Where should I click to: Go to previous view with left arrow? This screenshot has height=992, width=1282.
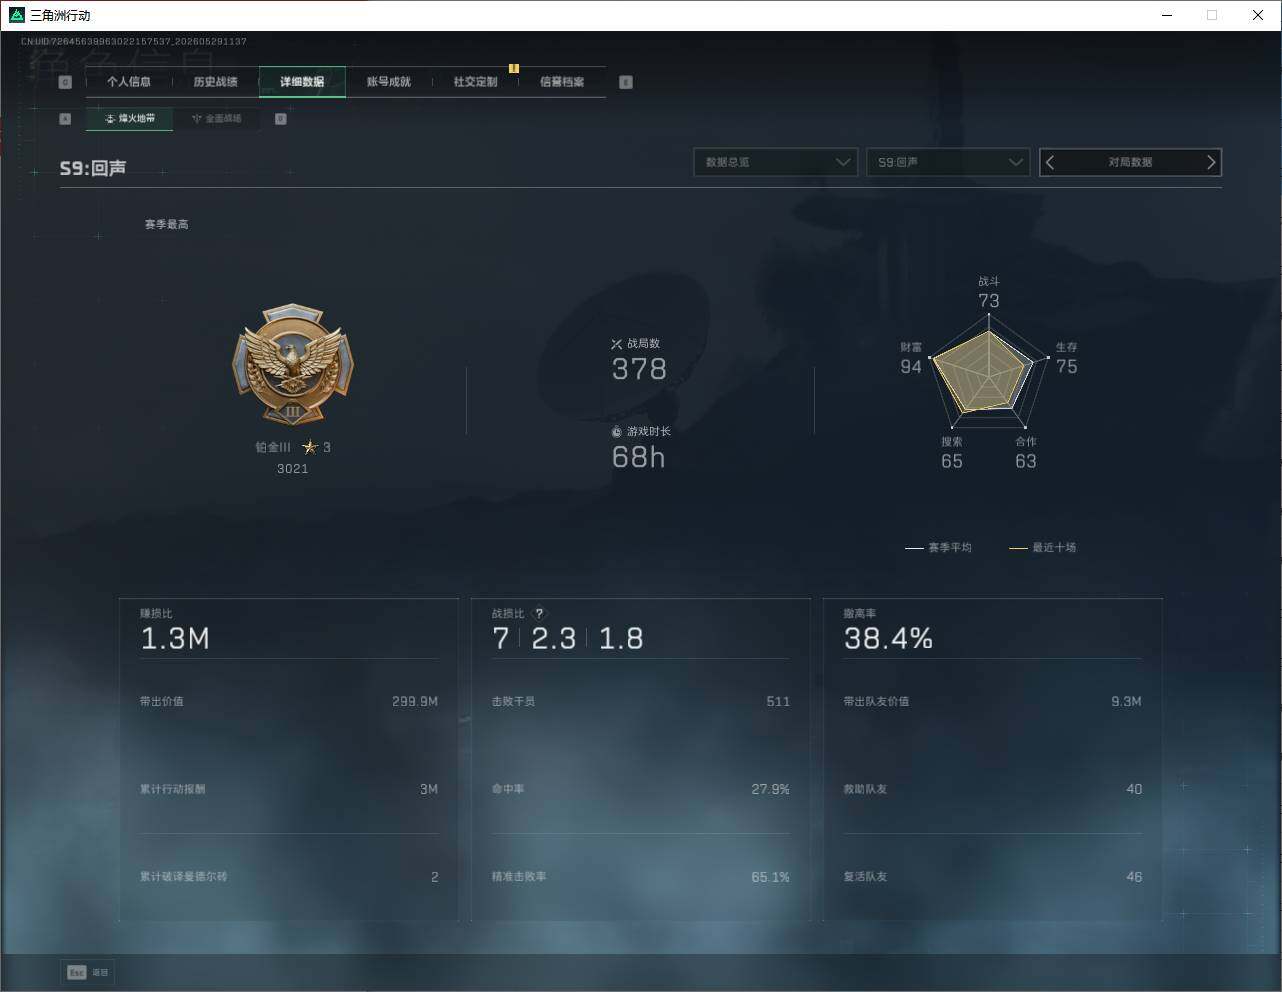pyautogui.click(x=1050, y=162)
